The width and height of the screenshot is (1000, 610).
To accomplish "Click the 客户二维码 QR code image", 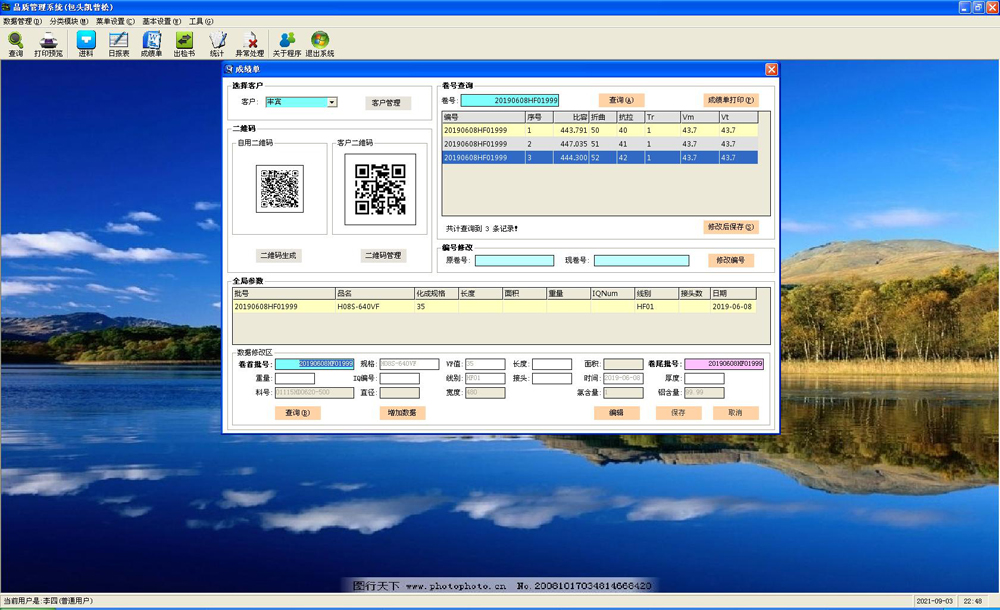I will pyautogui.click(x=380, y=190).
